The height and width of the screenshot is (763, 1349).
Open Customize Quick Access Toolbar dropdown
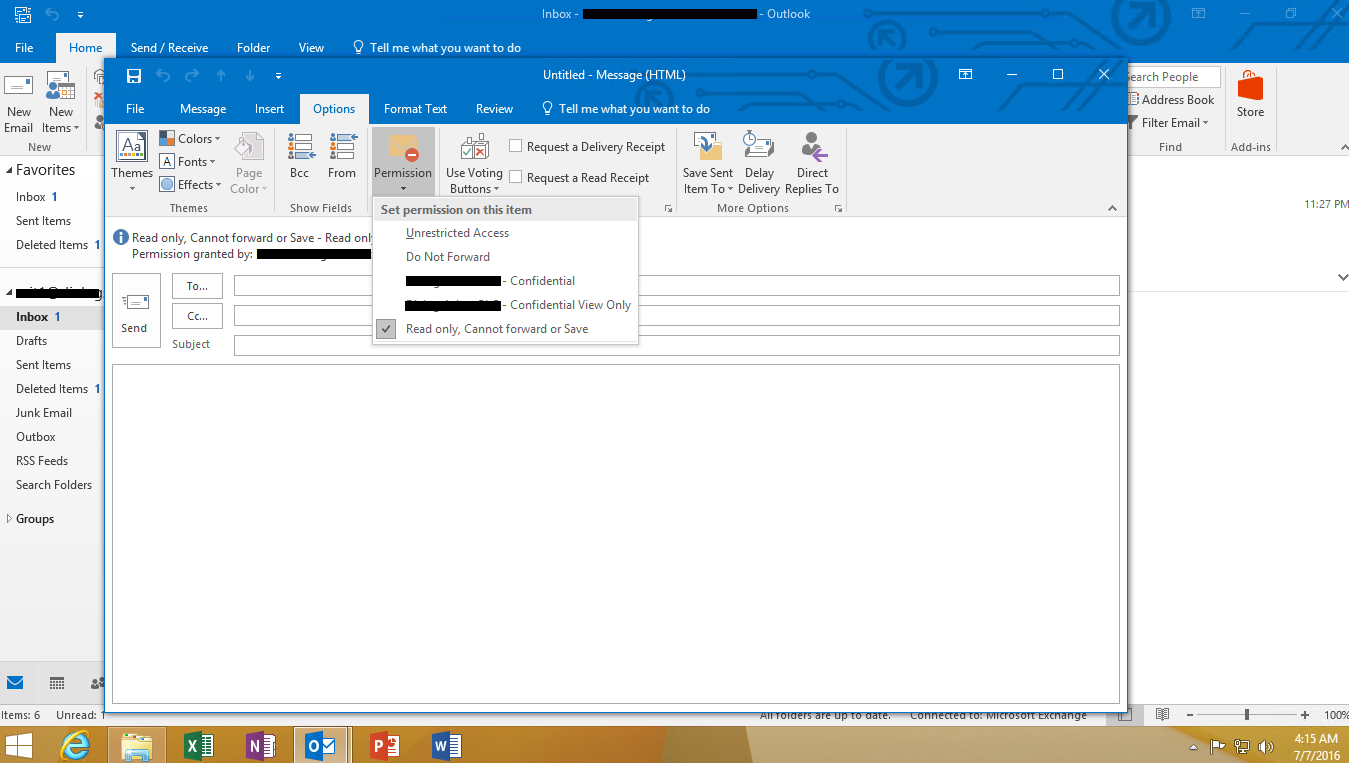pos(278,75)
